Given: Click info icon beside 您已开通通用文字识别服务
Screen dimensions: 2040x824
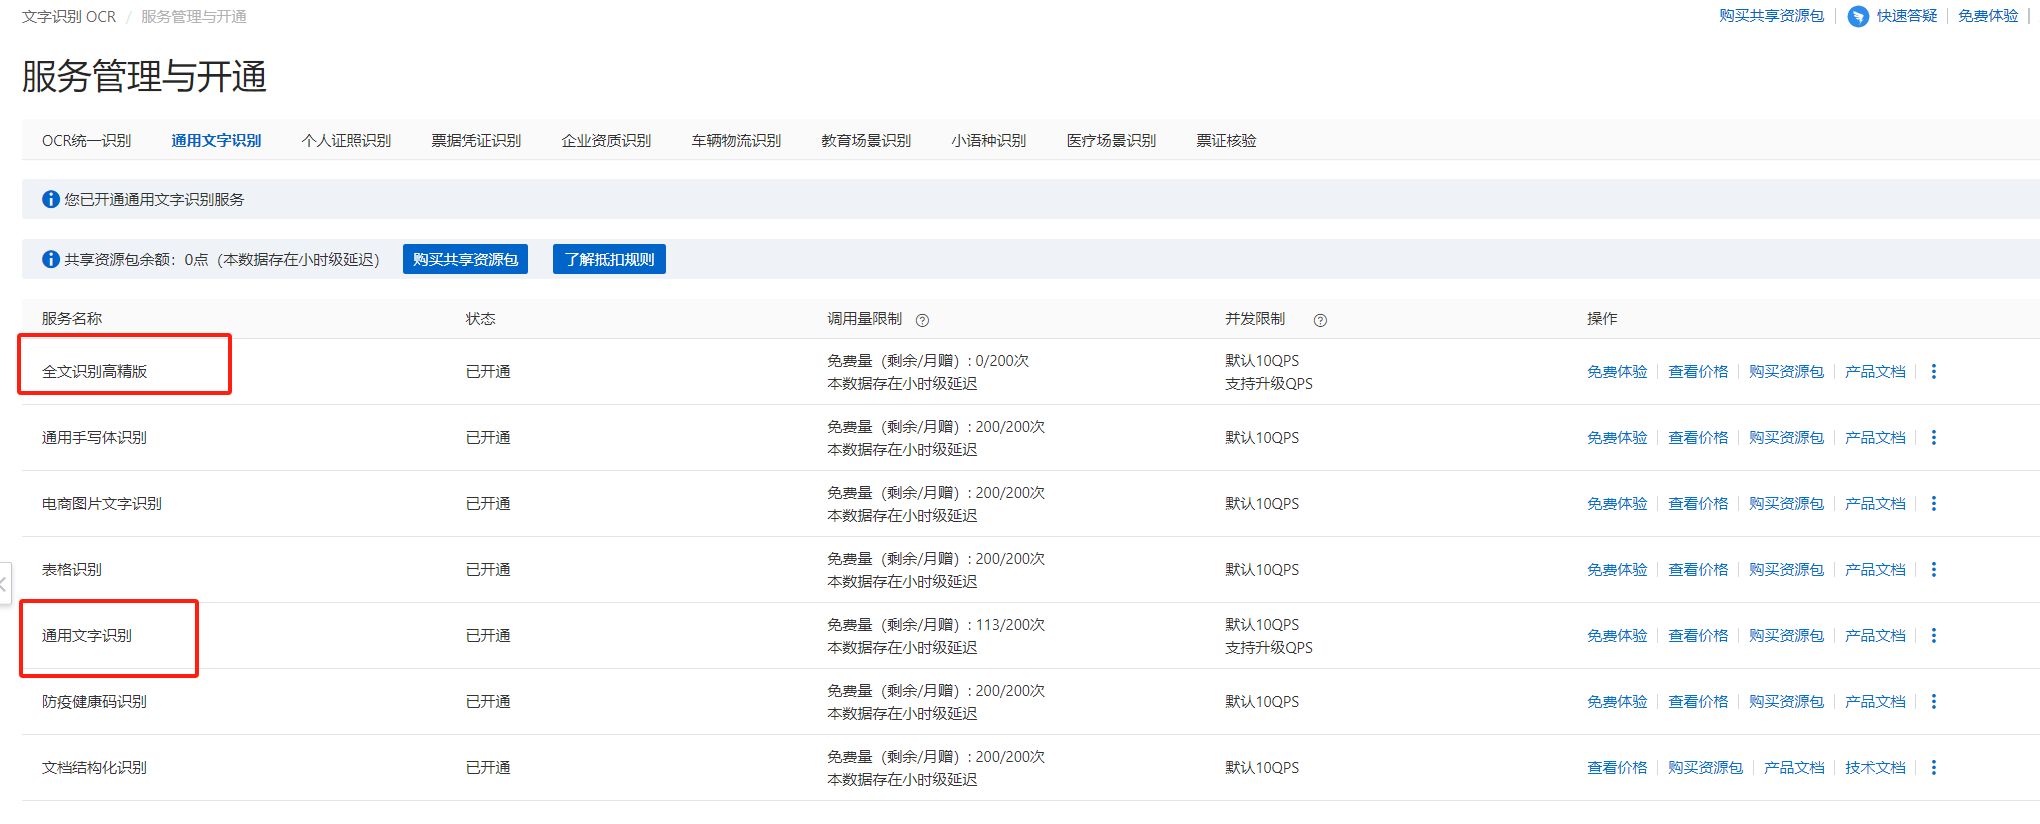Looking at the screenshot, I should point(50,199).
